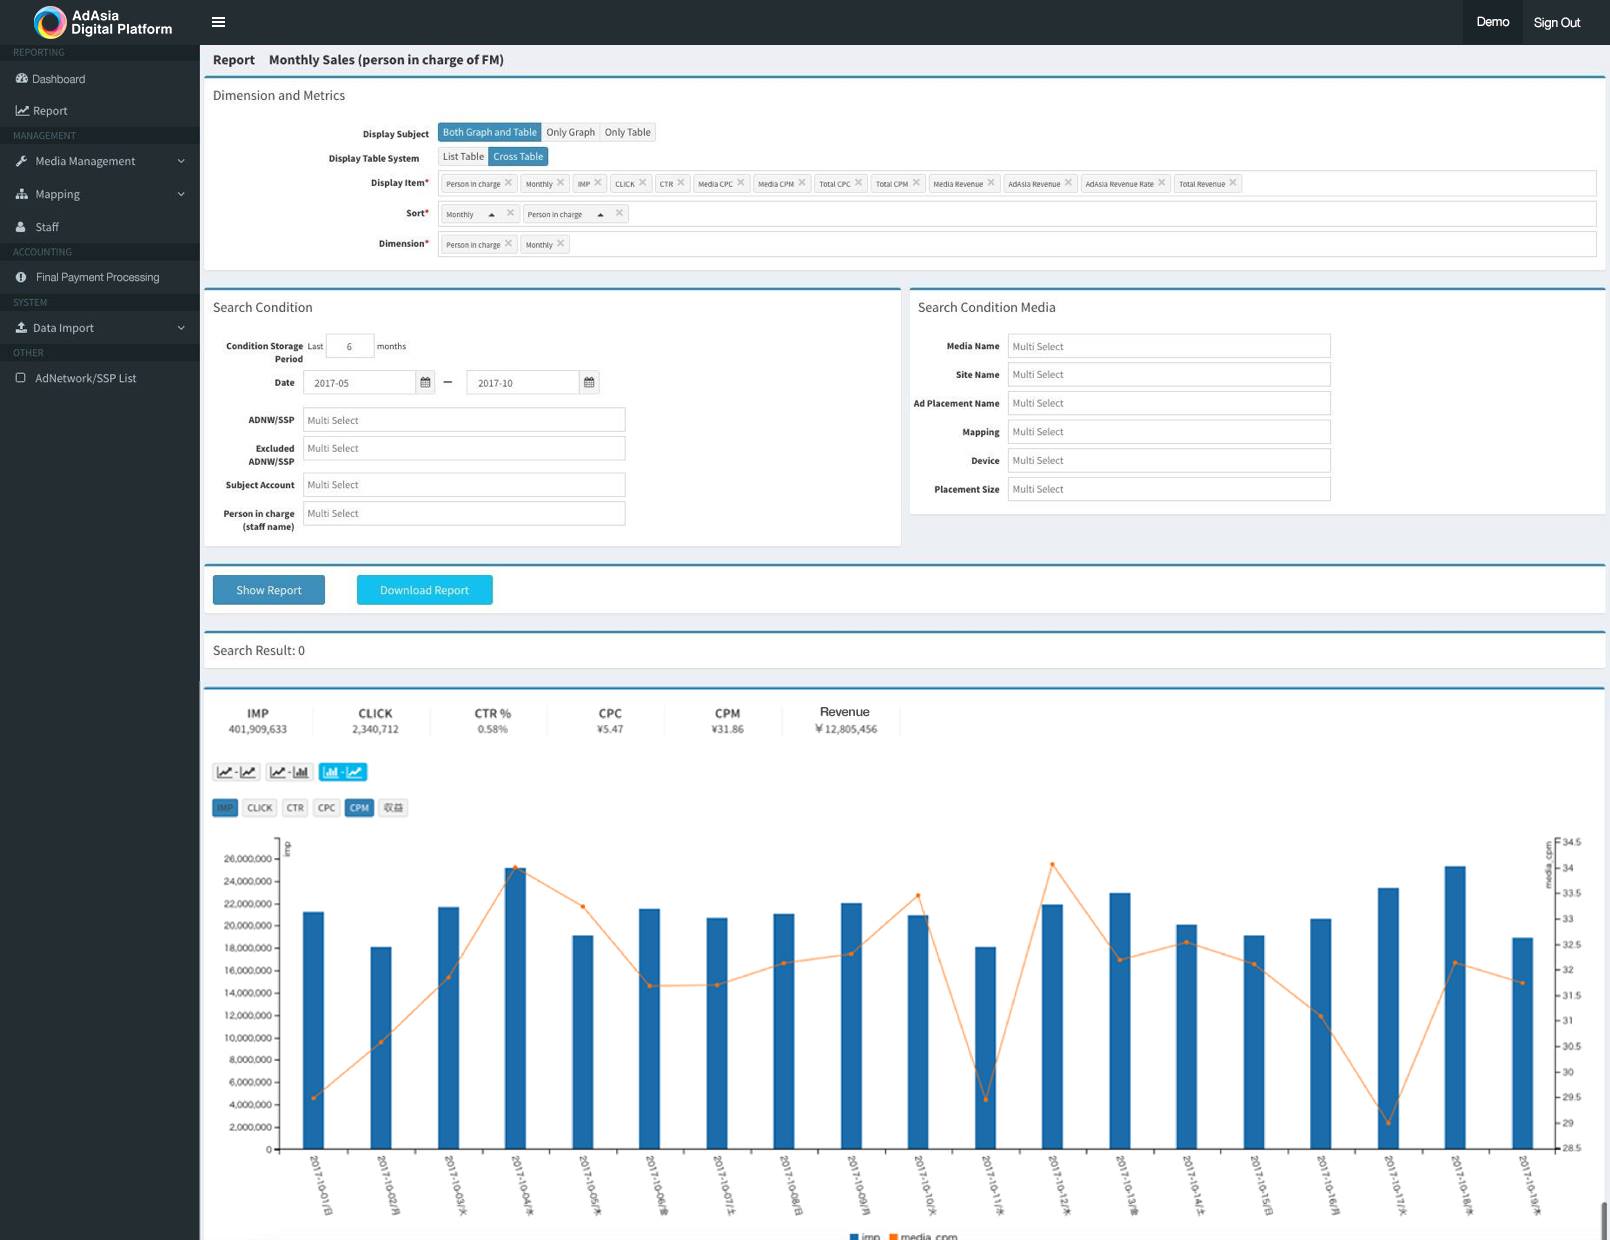The height and width of the screenshot is (1240, 1610).
Task: Open the ADNW/SSP multi select dropdown
Action: [x=464, y=420]
